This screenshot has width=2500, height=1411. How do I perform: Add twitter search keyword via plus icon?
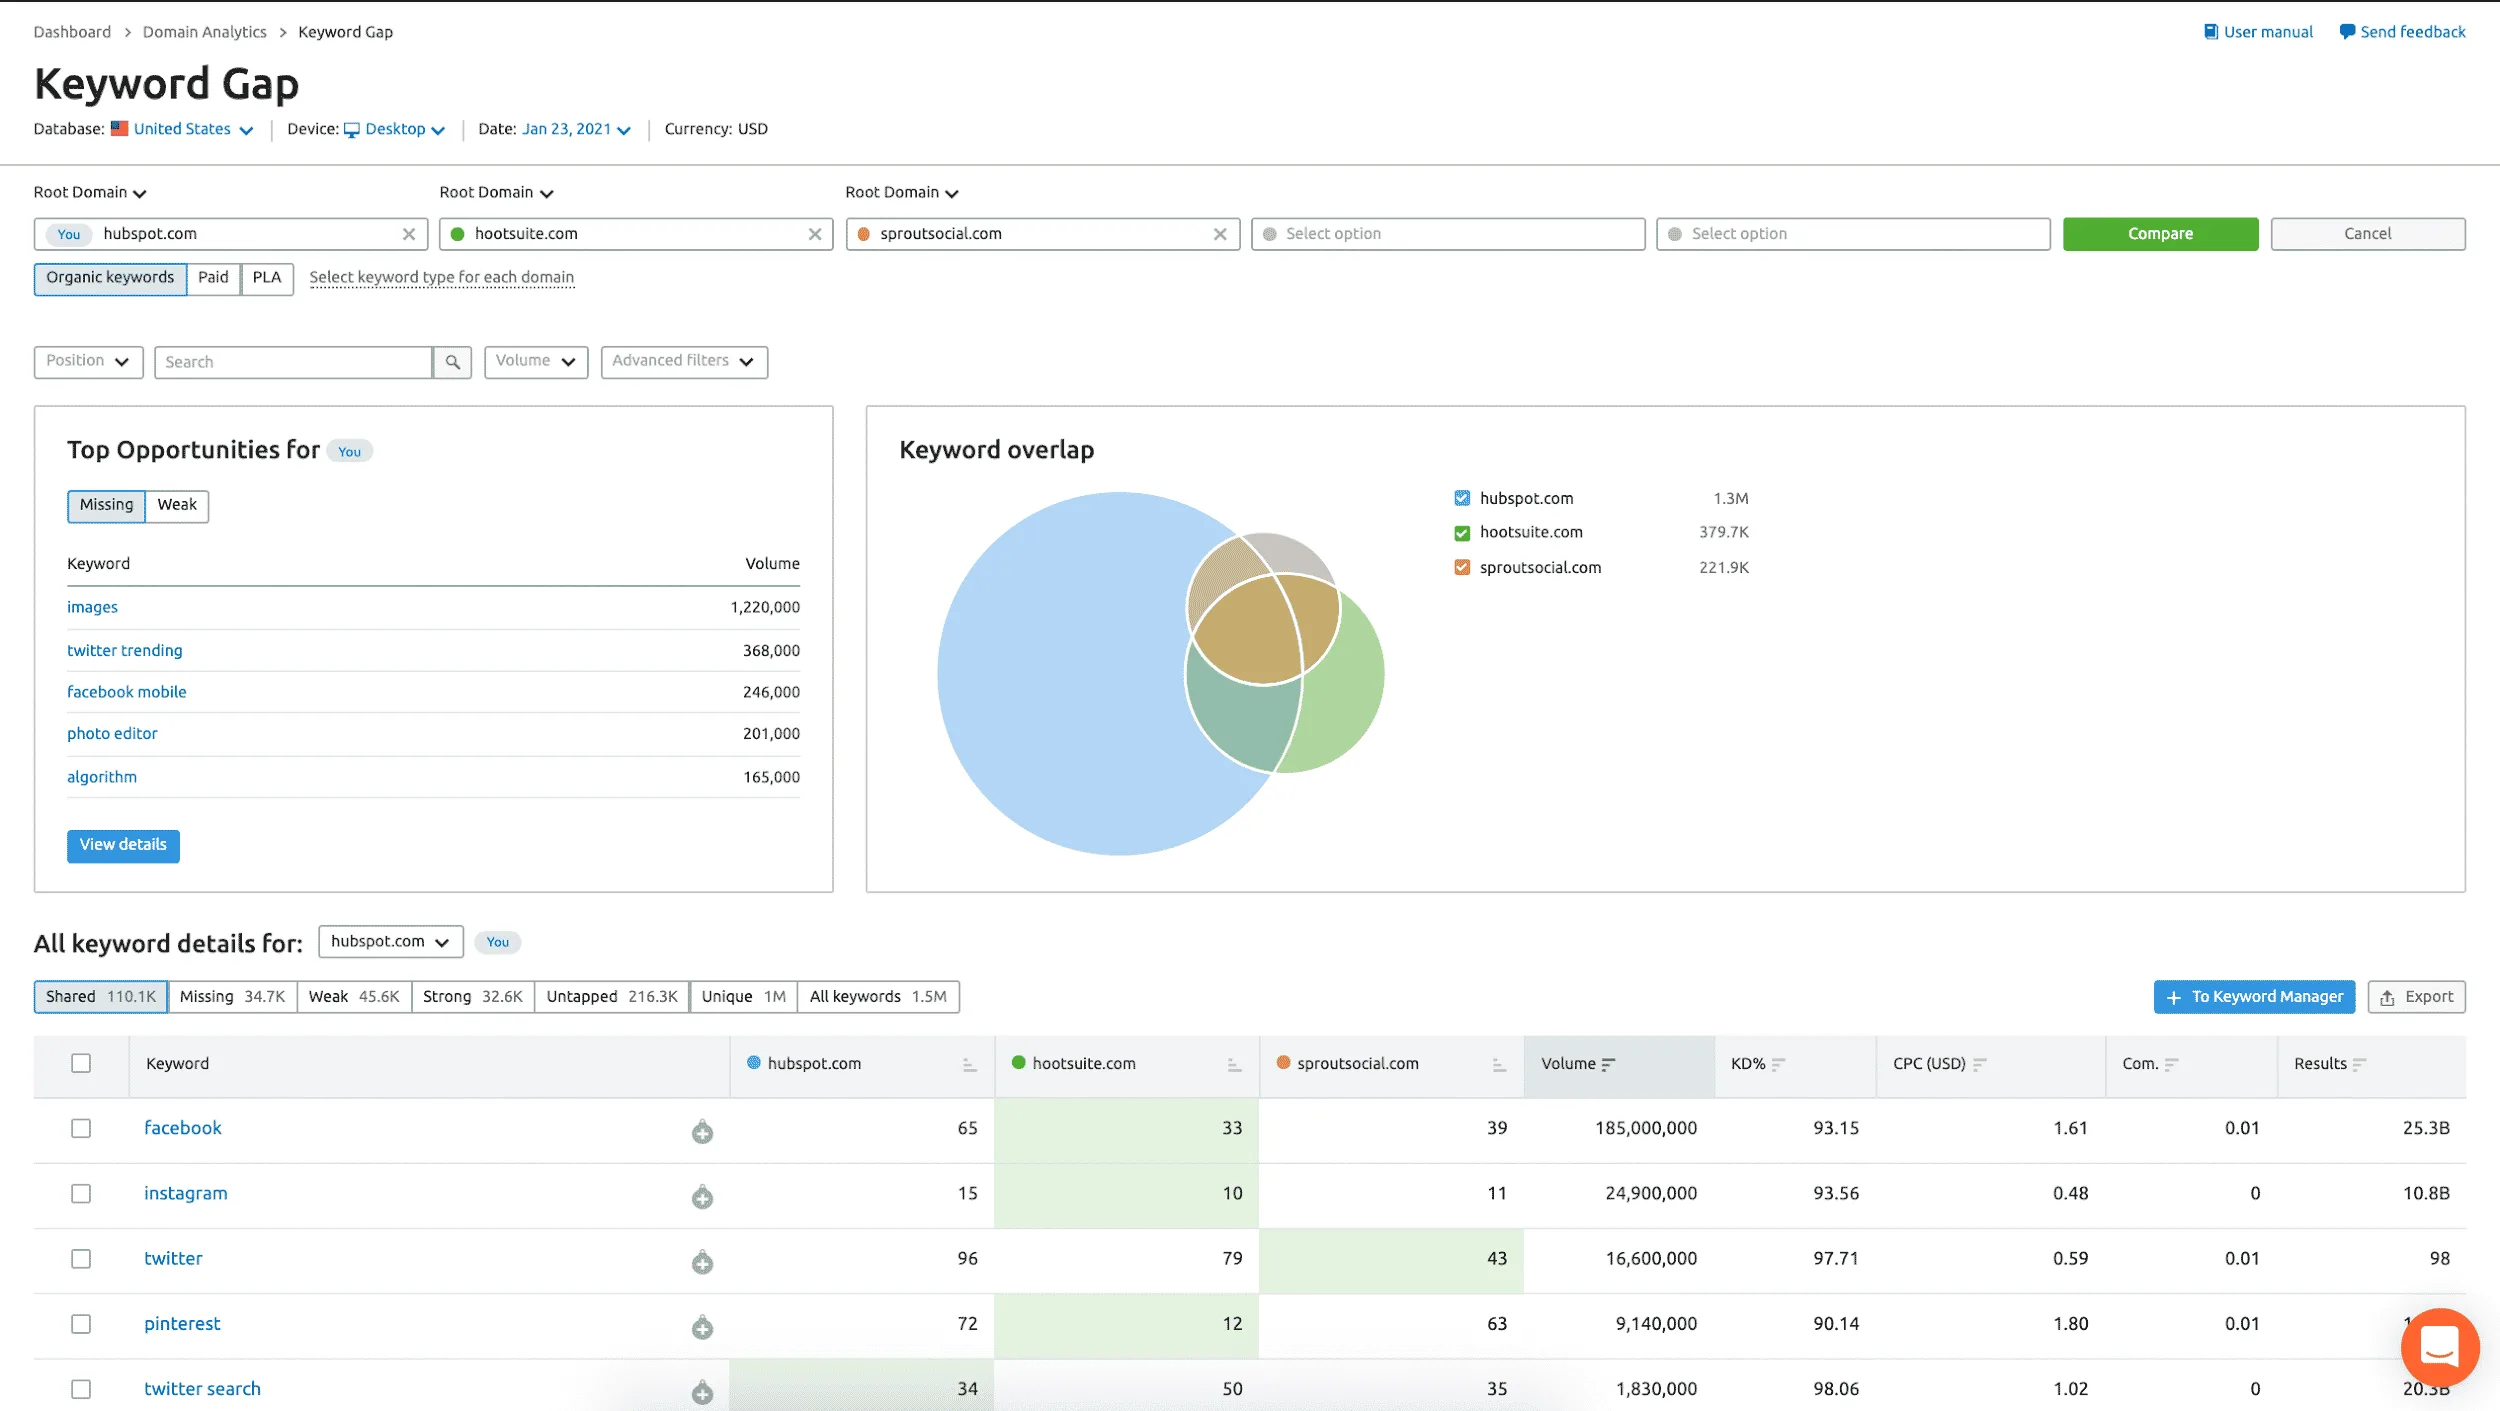pyautogui.click(x=702, y=1392)
